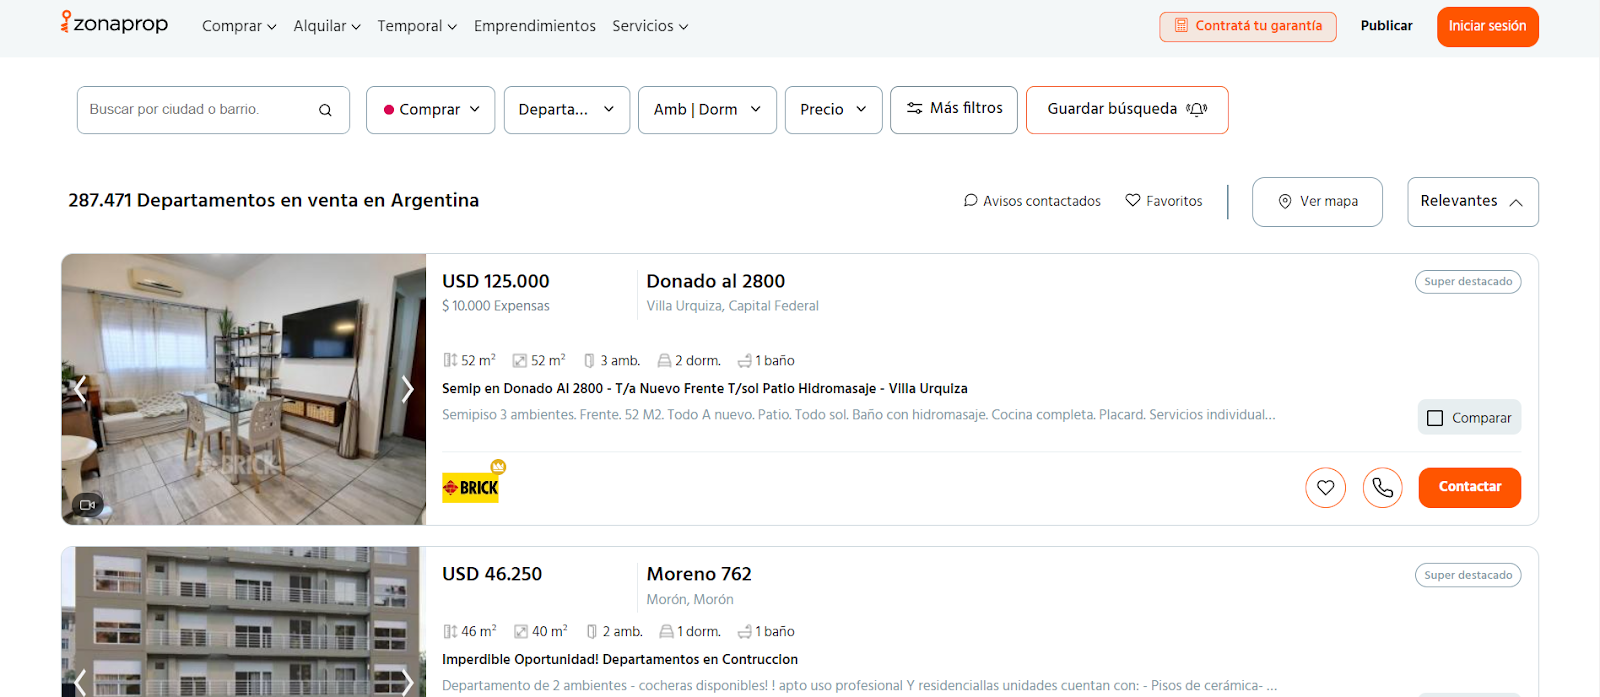The image size is (1600, 697).
Task: Click the heart icon next to Favoritos
Action: coord(1133,200)
